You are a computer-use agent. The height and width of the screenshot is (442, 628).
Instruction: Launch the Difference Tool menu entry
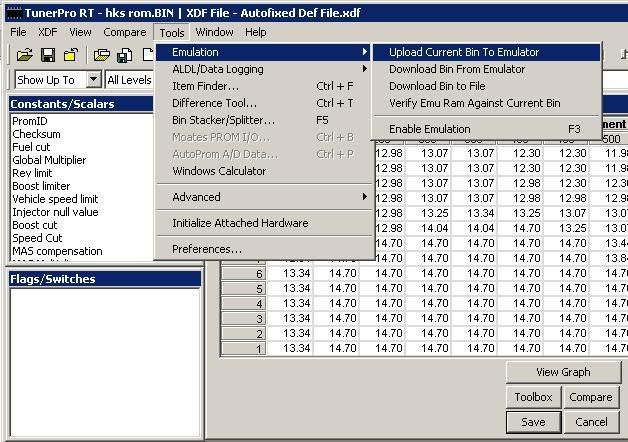coord(264,103)
